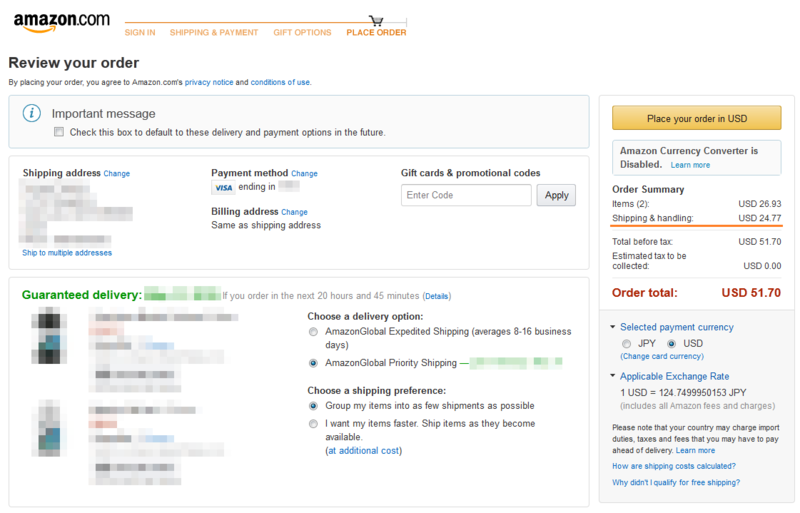Viewport: 800px width, 513px height.
Task: Select JPY as payment currency
Action: click(627, 344)
